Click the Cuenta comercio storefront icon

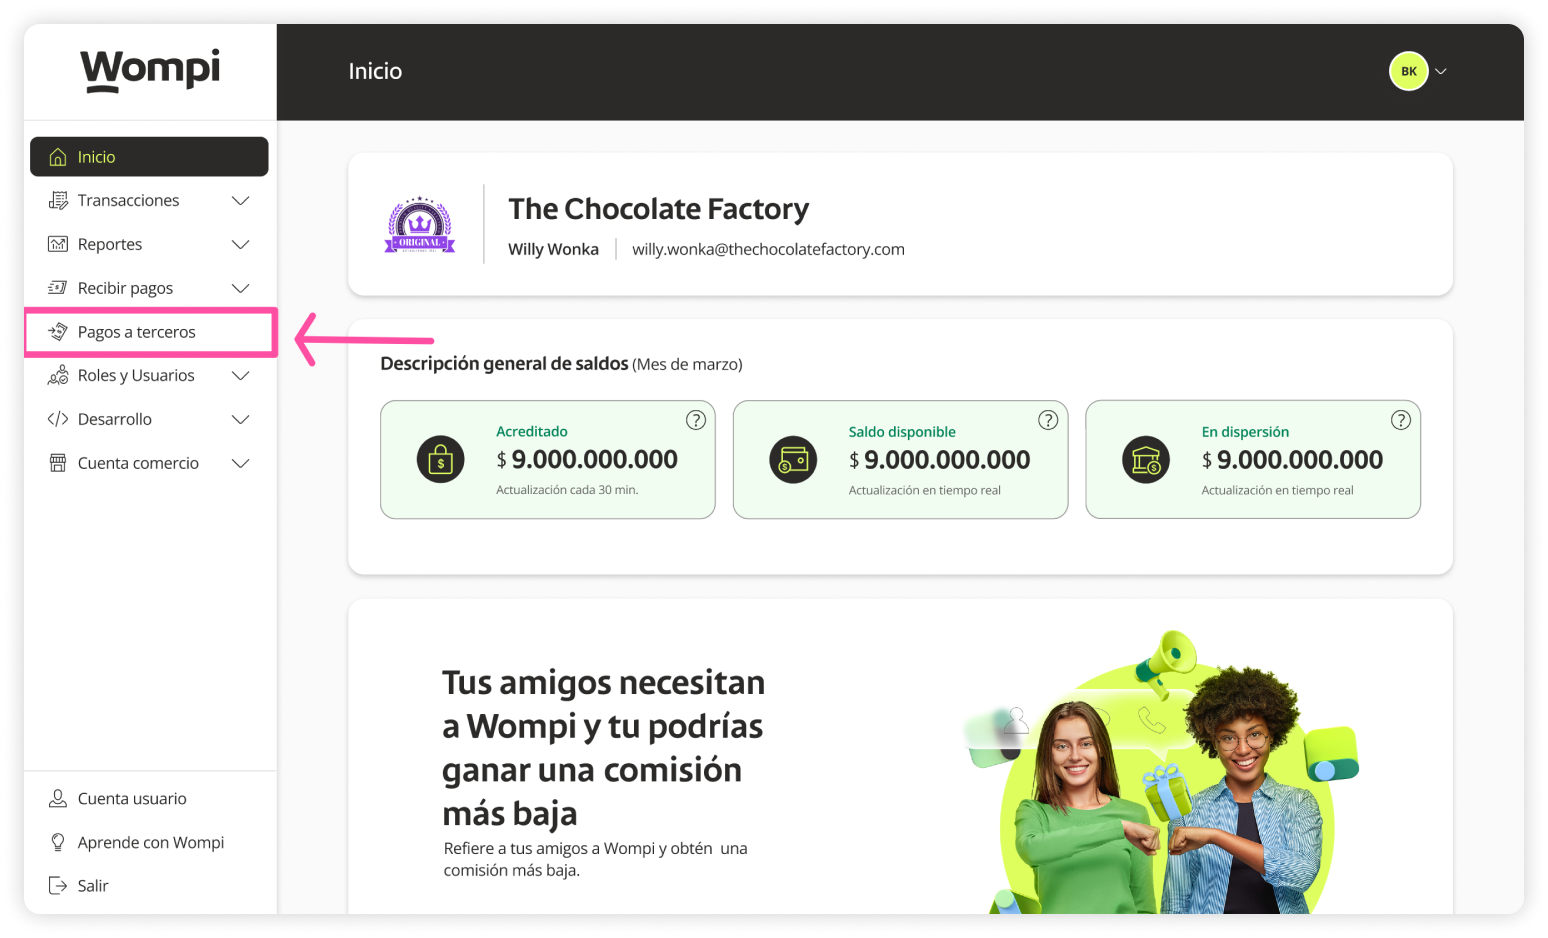pyautogui.click(x=59, y=463)
